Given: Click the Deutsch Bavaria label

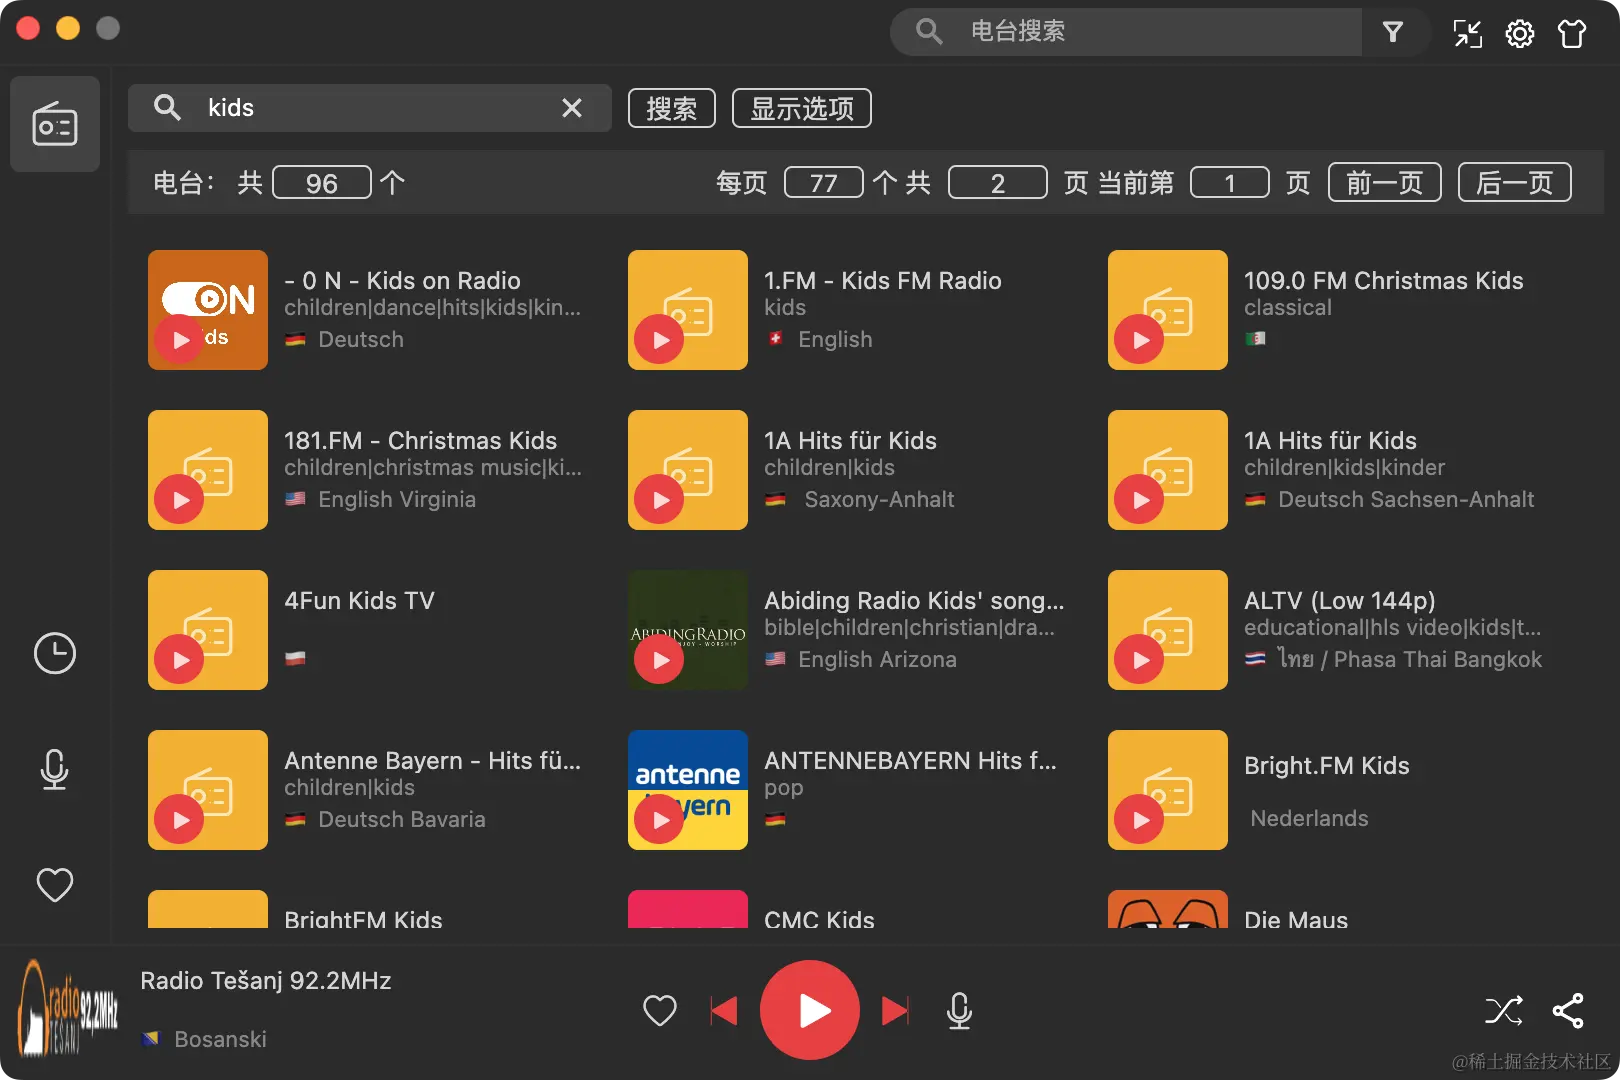Looking at the screenshot, I should (402, 819).
